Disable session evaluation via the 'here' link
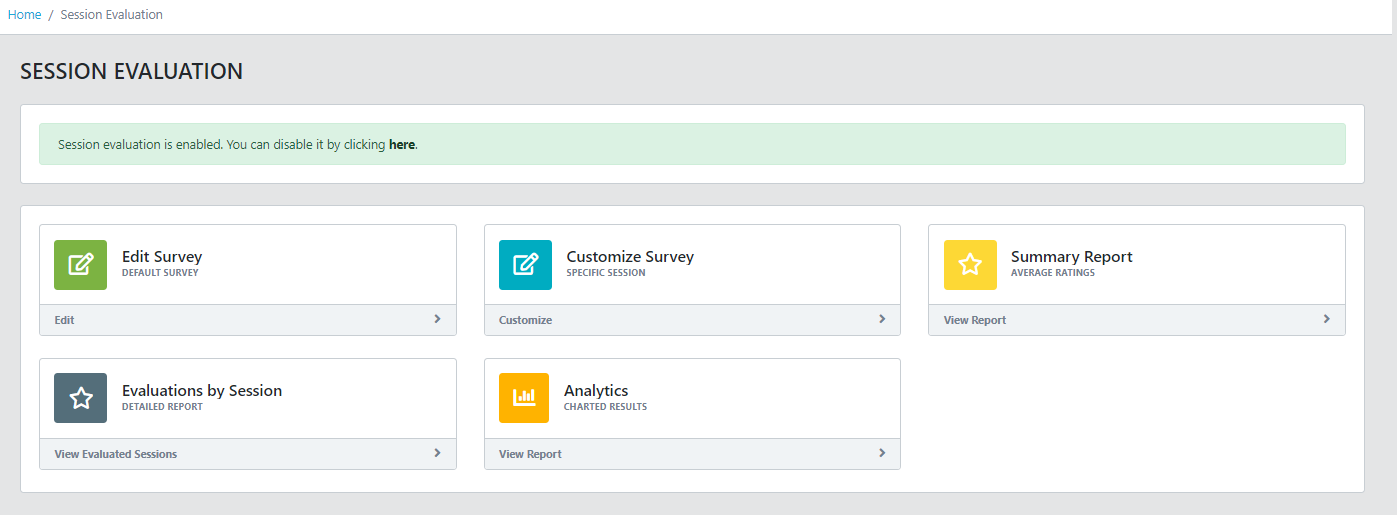Viewport: 1397px width, 515px height. pyautogui.click(x=401, y=145)
